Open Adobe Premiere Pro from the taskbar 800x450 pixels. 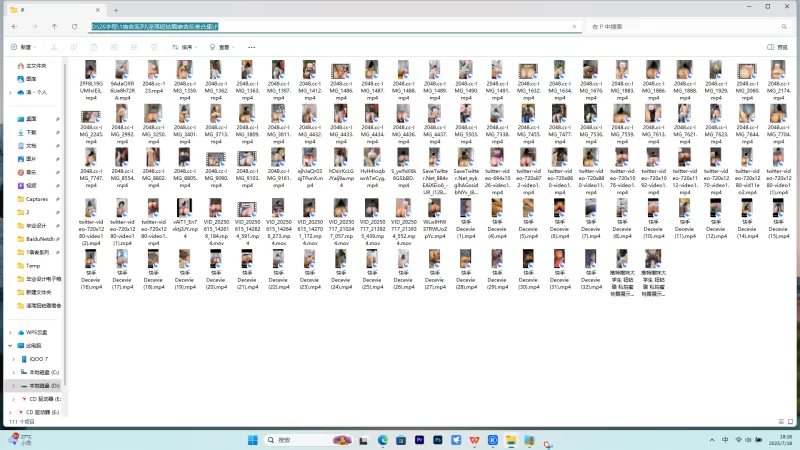[419, 440]
